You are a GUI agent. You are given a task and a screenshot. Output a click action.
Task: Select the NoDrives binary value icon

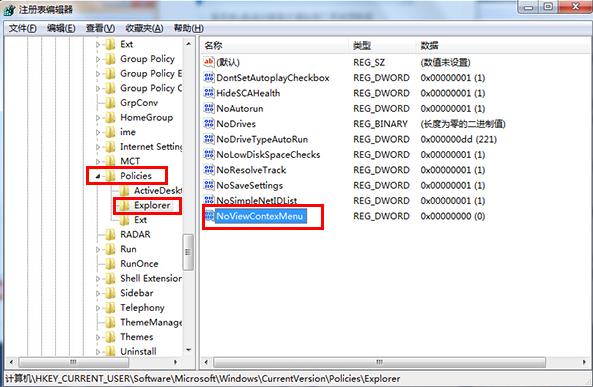coord(209,123)
